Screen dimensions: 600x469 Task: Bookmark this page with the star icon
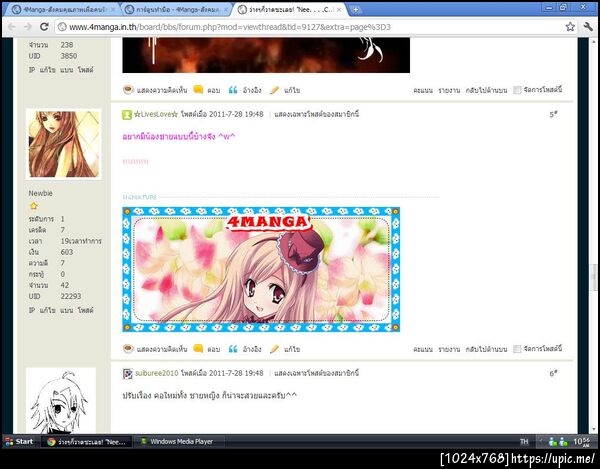(x=570, y=26)
